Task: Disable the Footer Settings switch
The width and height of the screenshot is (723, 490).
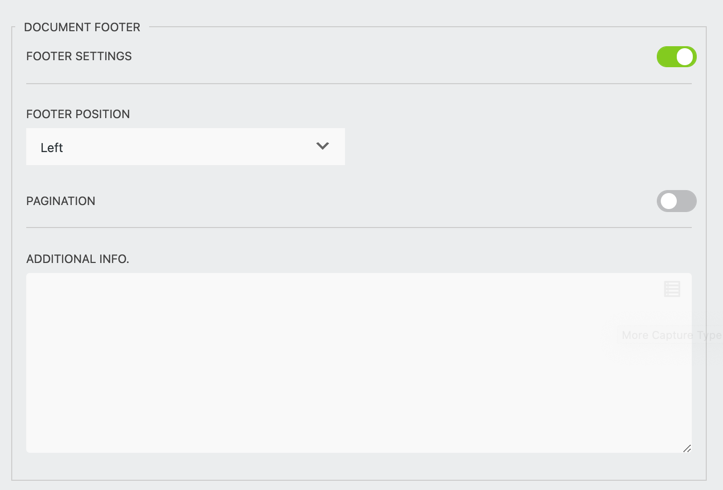Action: click(x=676, y=57)
